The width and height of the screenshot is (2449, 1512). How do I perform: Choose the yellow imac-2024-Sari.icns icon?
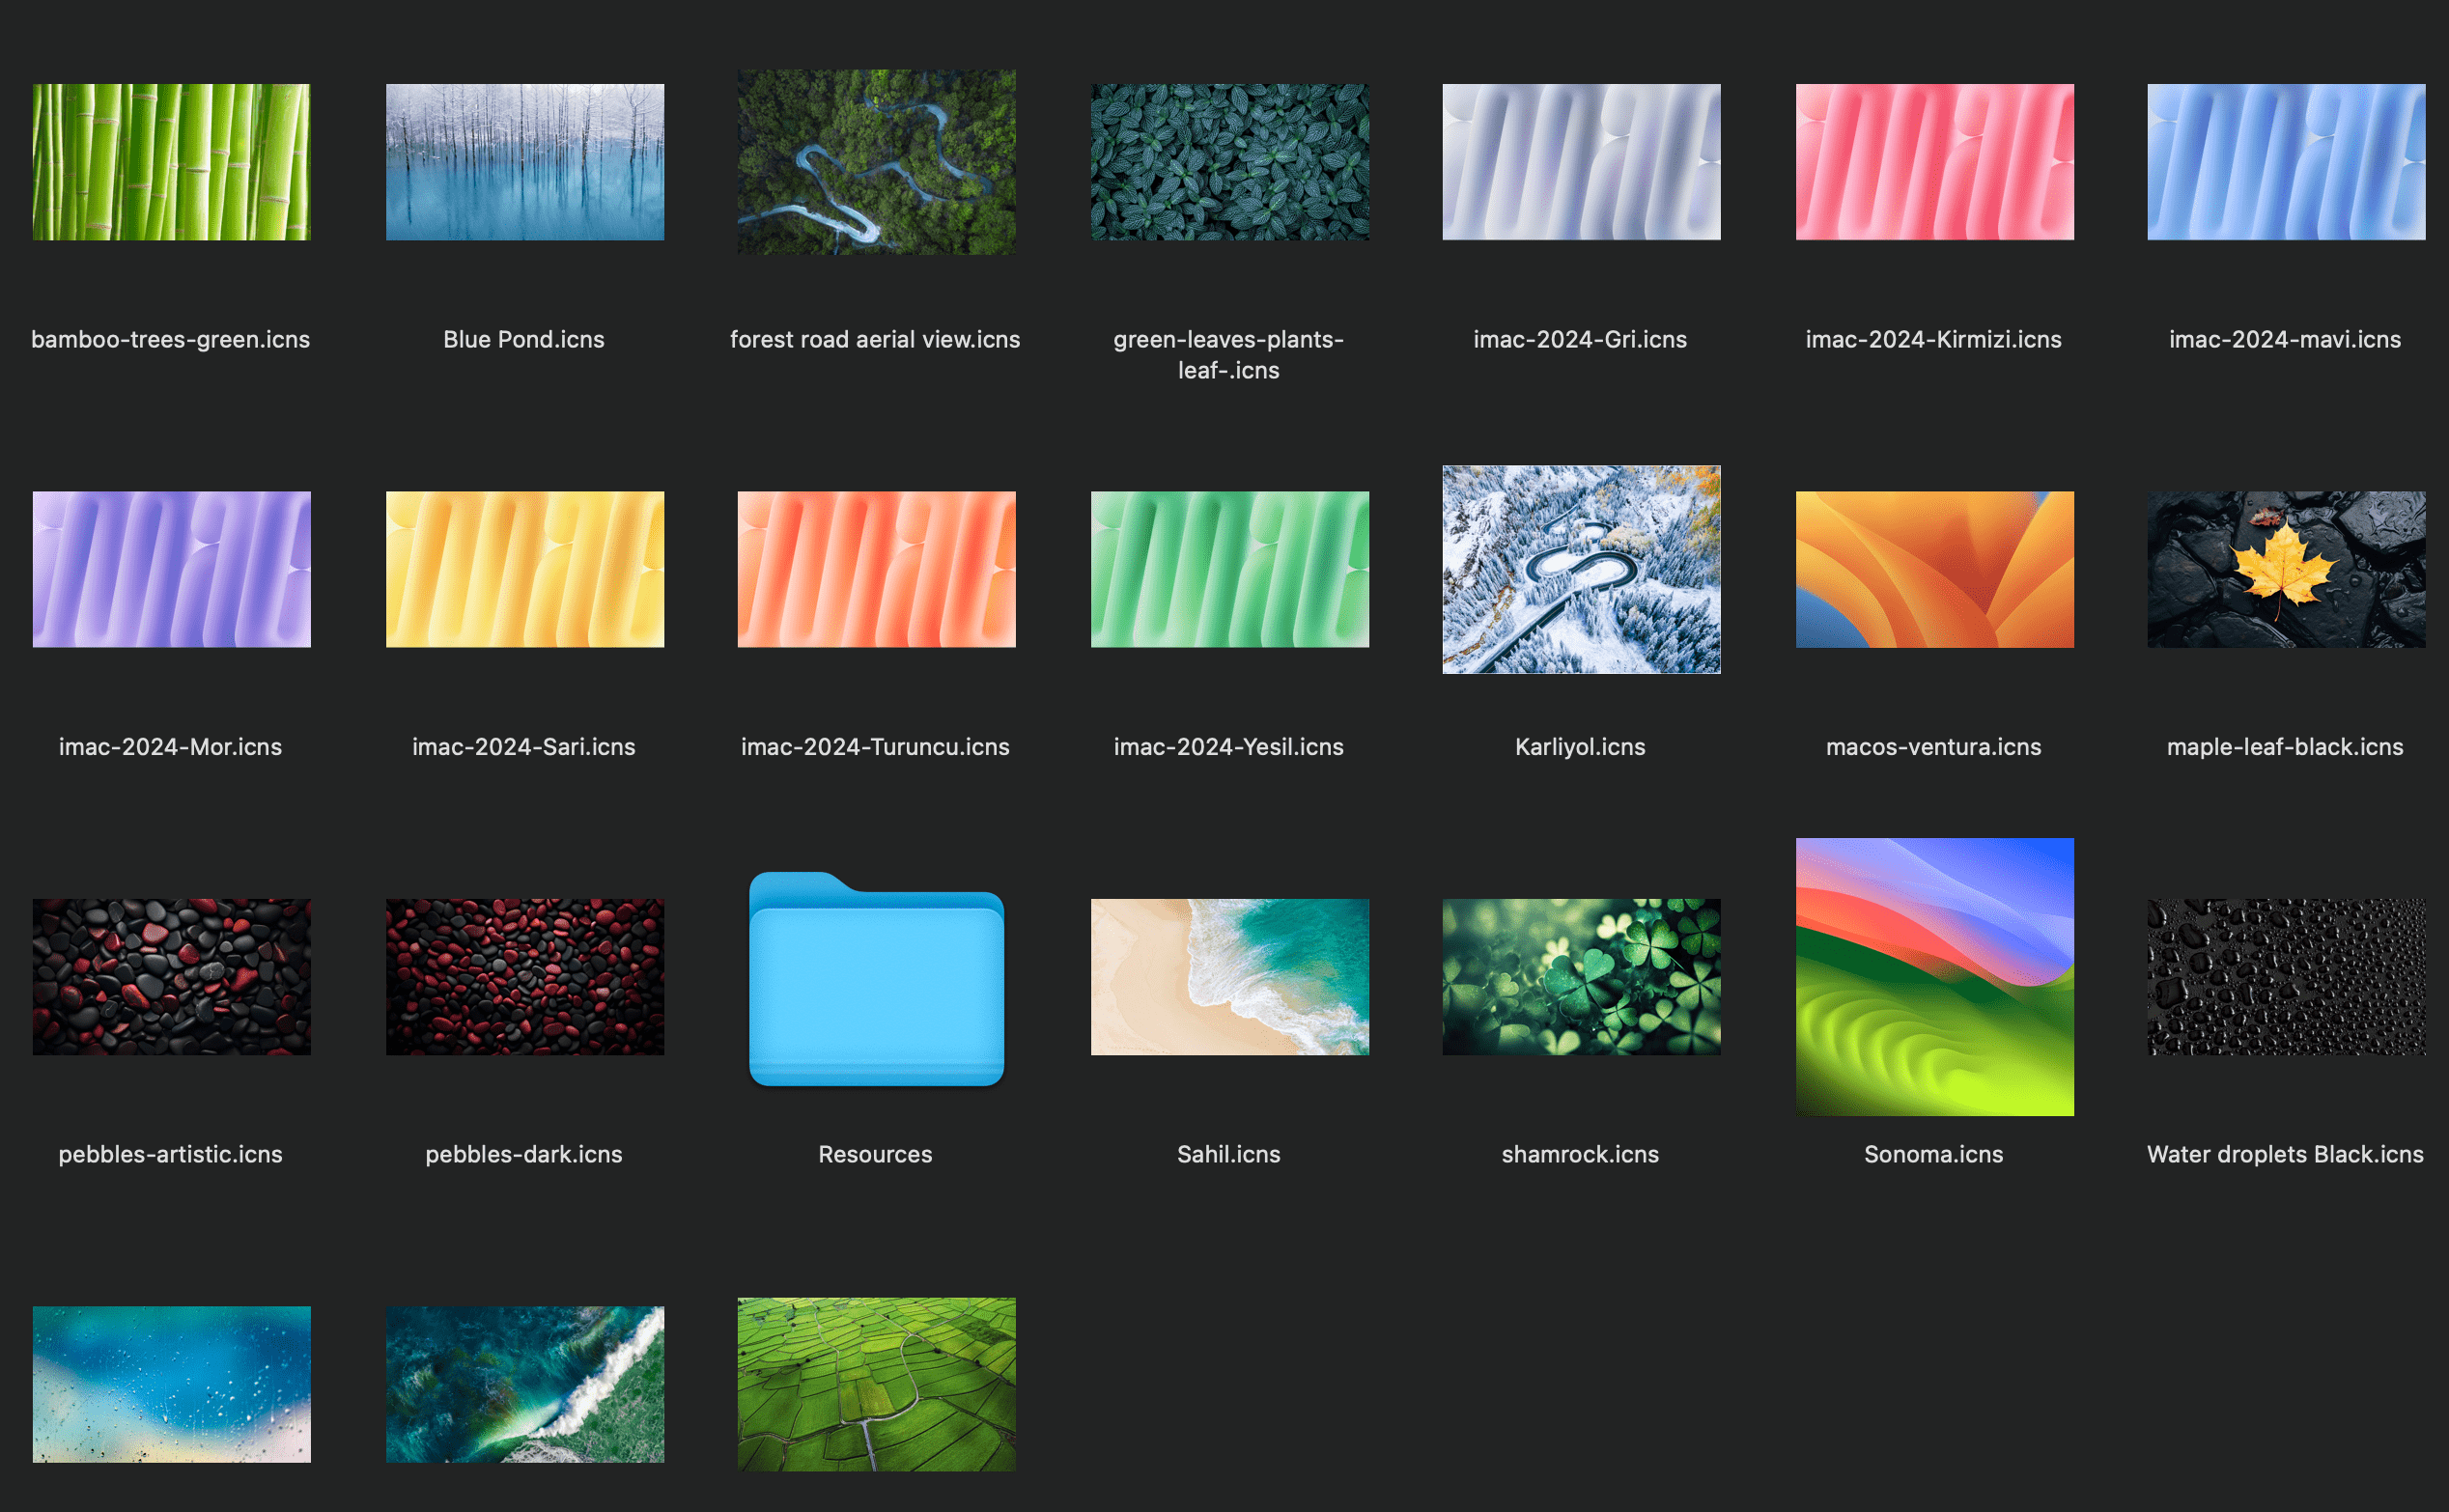pyautogui.click(x=525, y=569)
